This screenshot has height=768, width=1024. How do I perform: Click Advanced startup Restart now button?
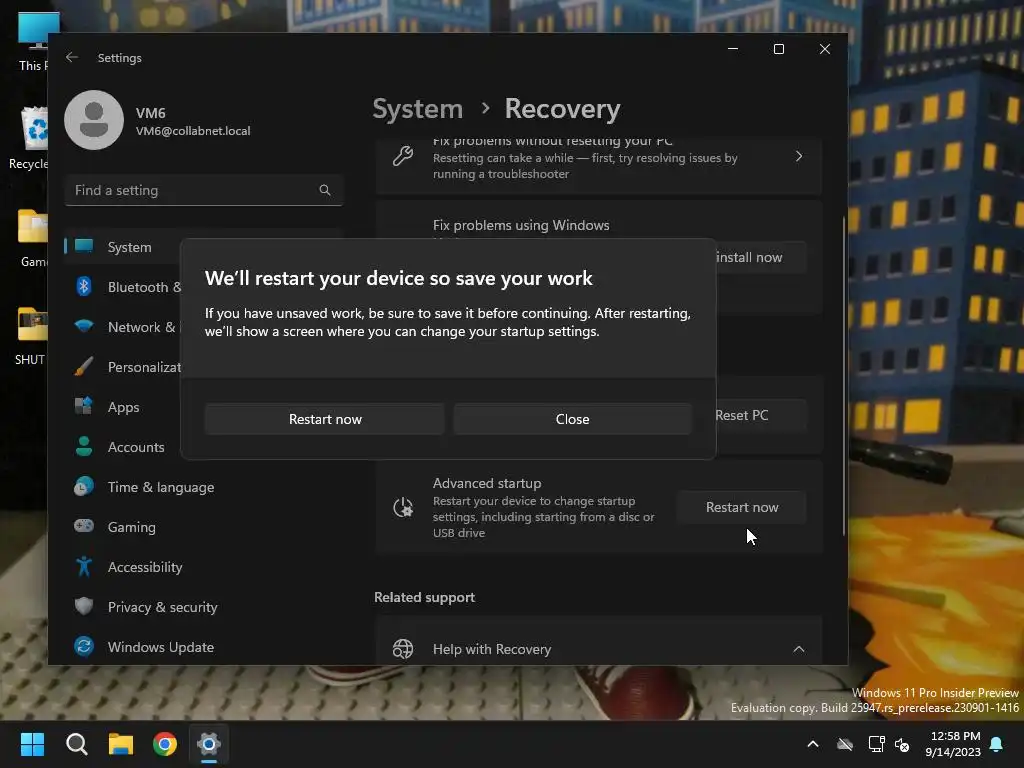[x=742, y=507]
